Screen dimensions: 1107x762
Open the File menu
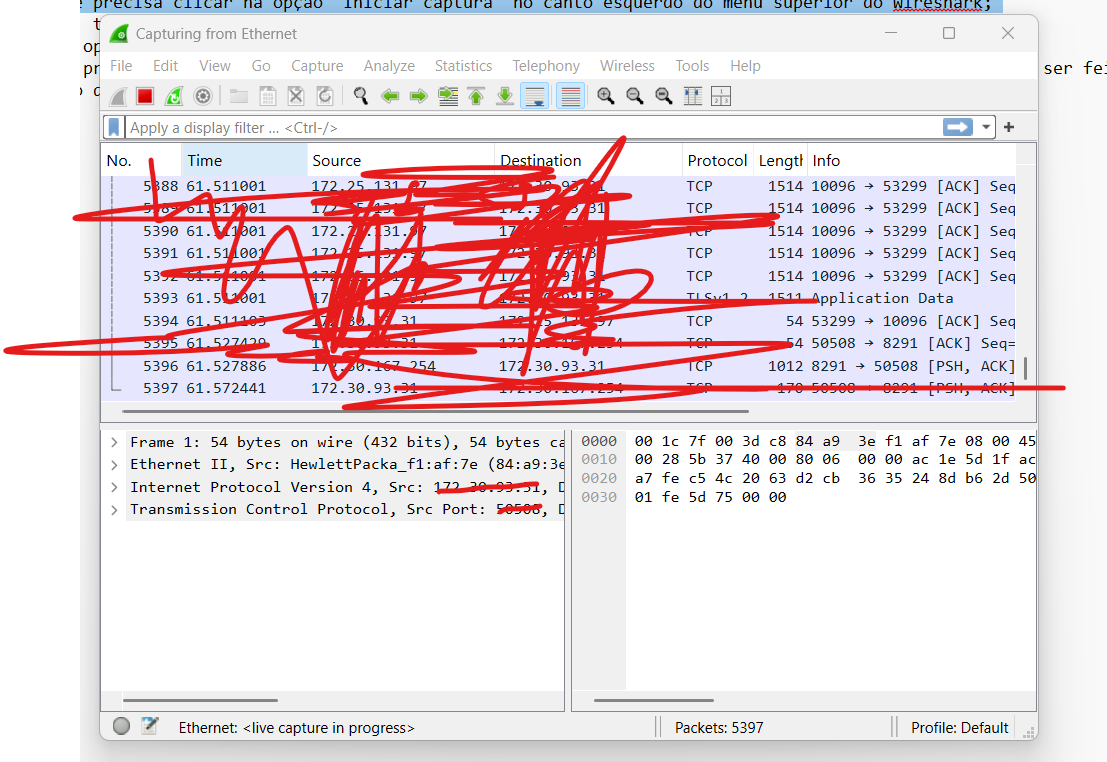pos(121,66)
